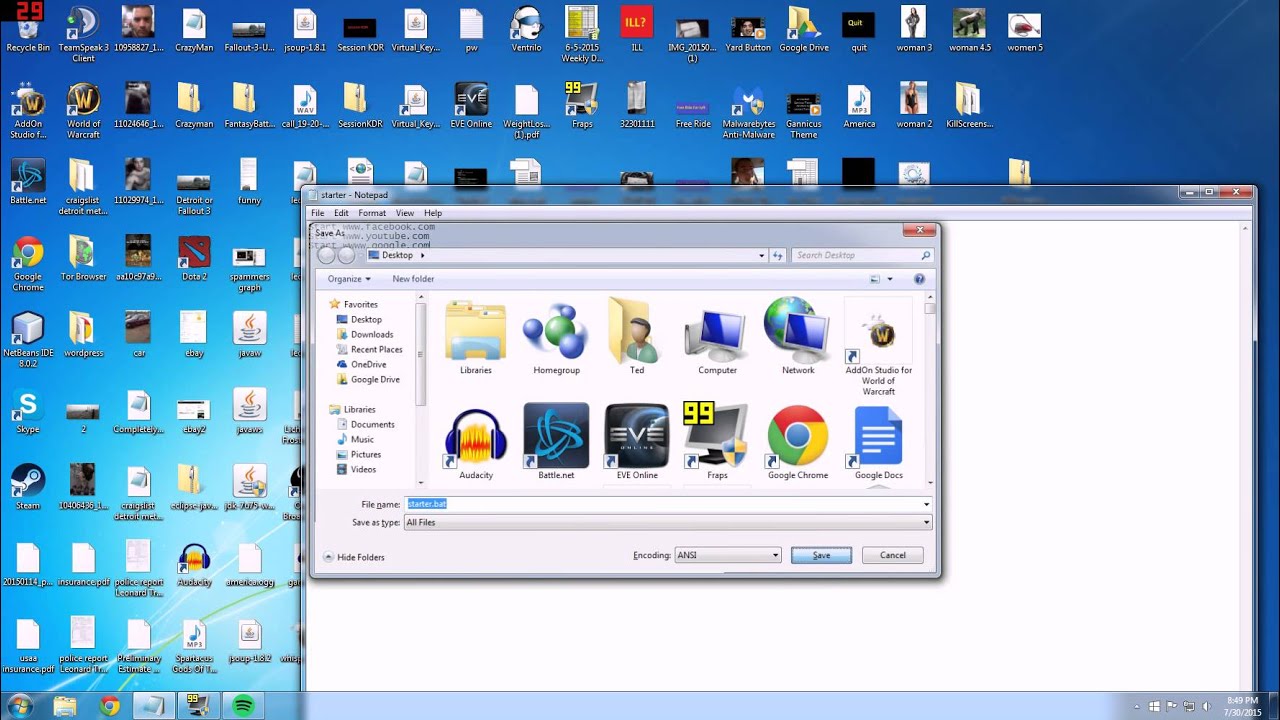Click the Cancel button
The image size is (1280, 720).
[x=893, y=555]
